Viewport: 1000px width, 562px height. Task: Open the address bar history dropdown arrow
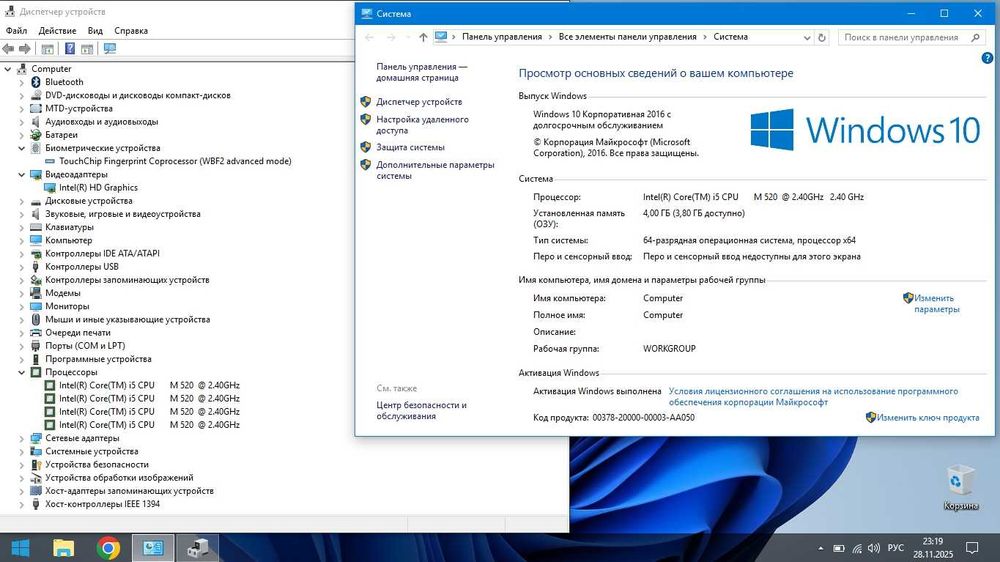807,38
